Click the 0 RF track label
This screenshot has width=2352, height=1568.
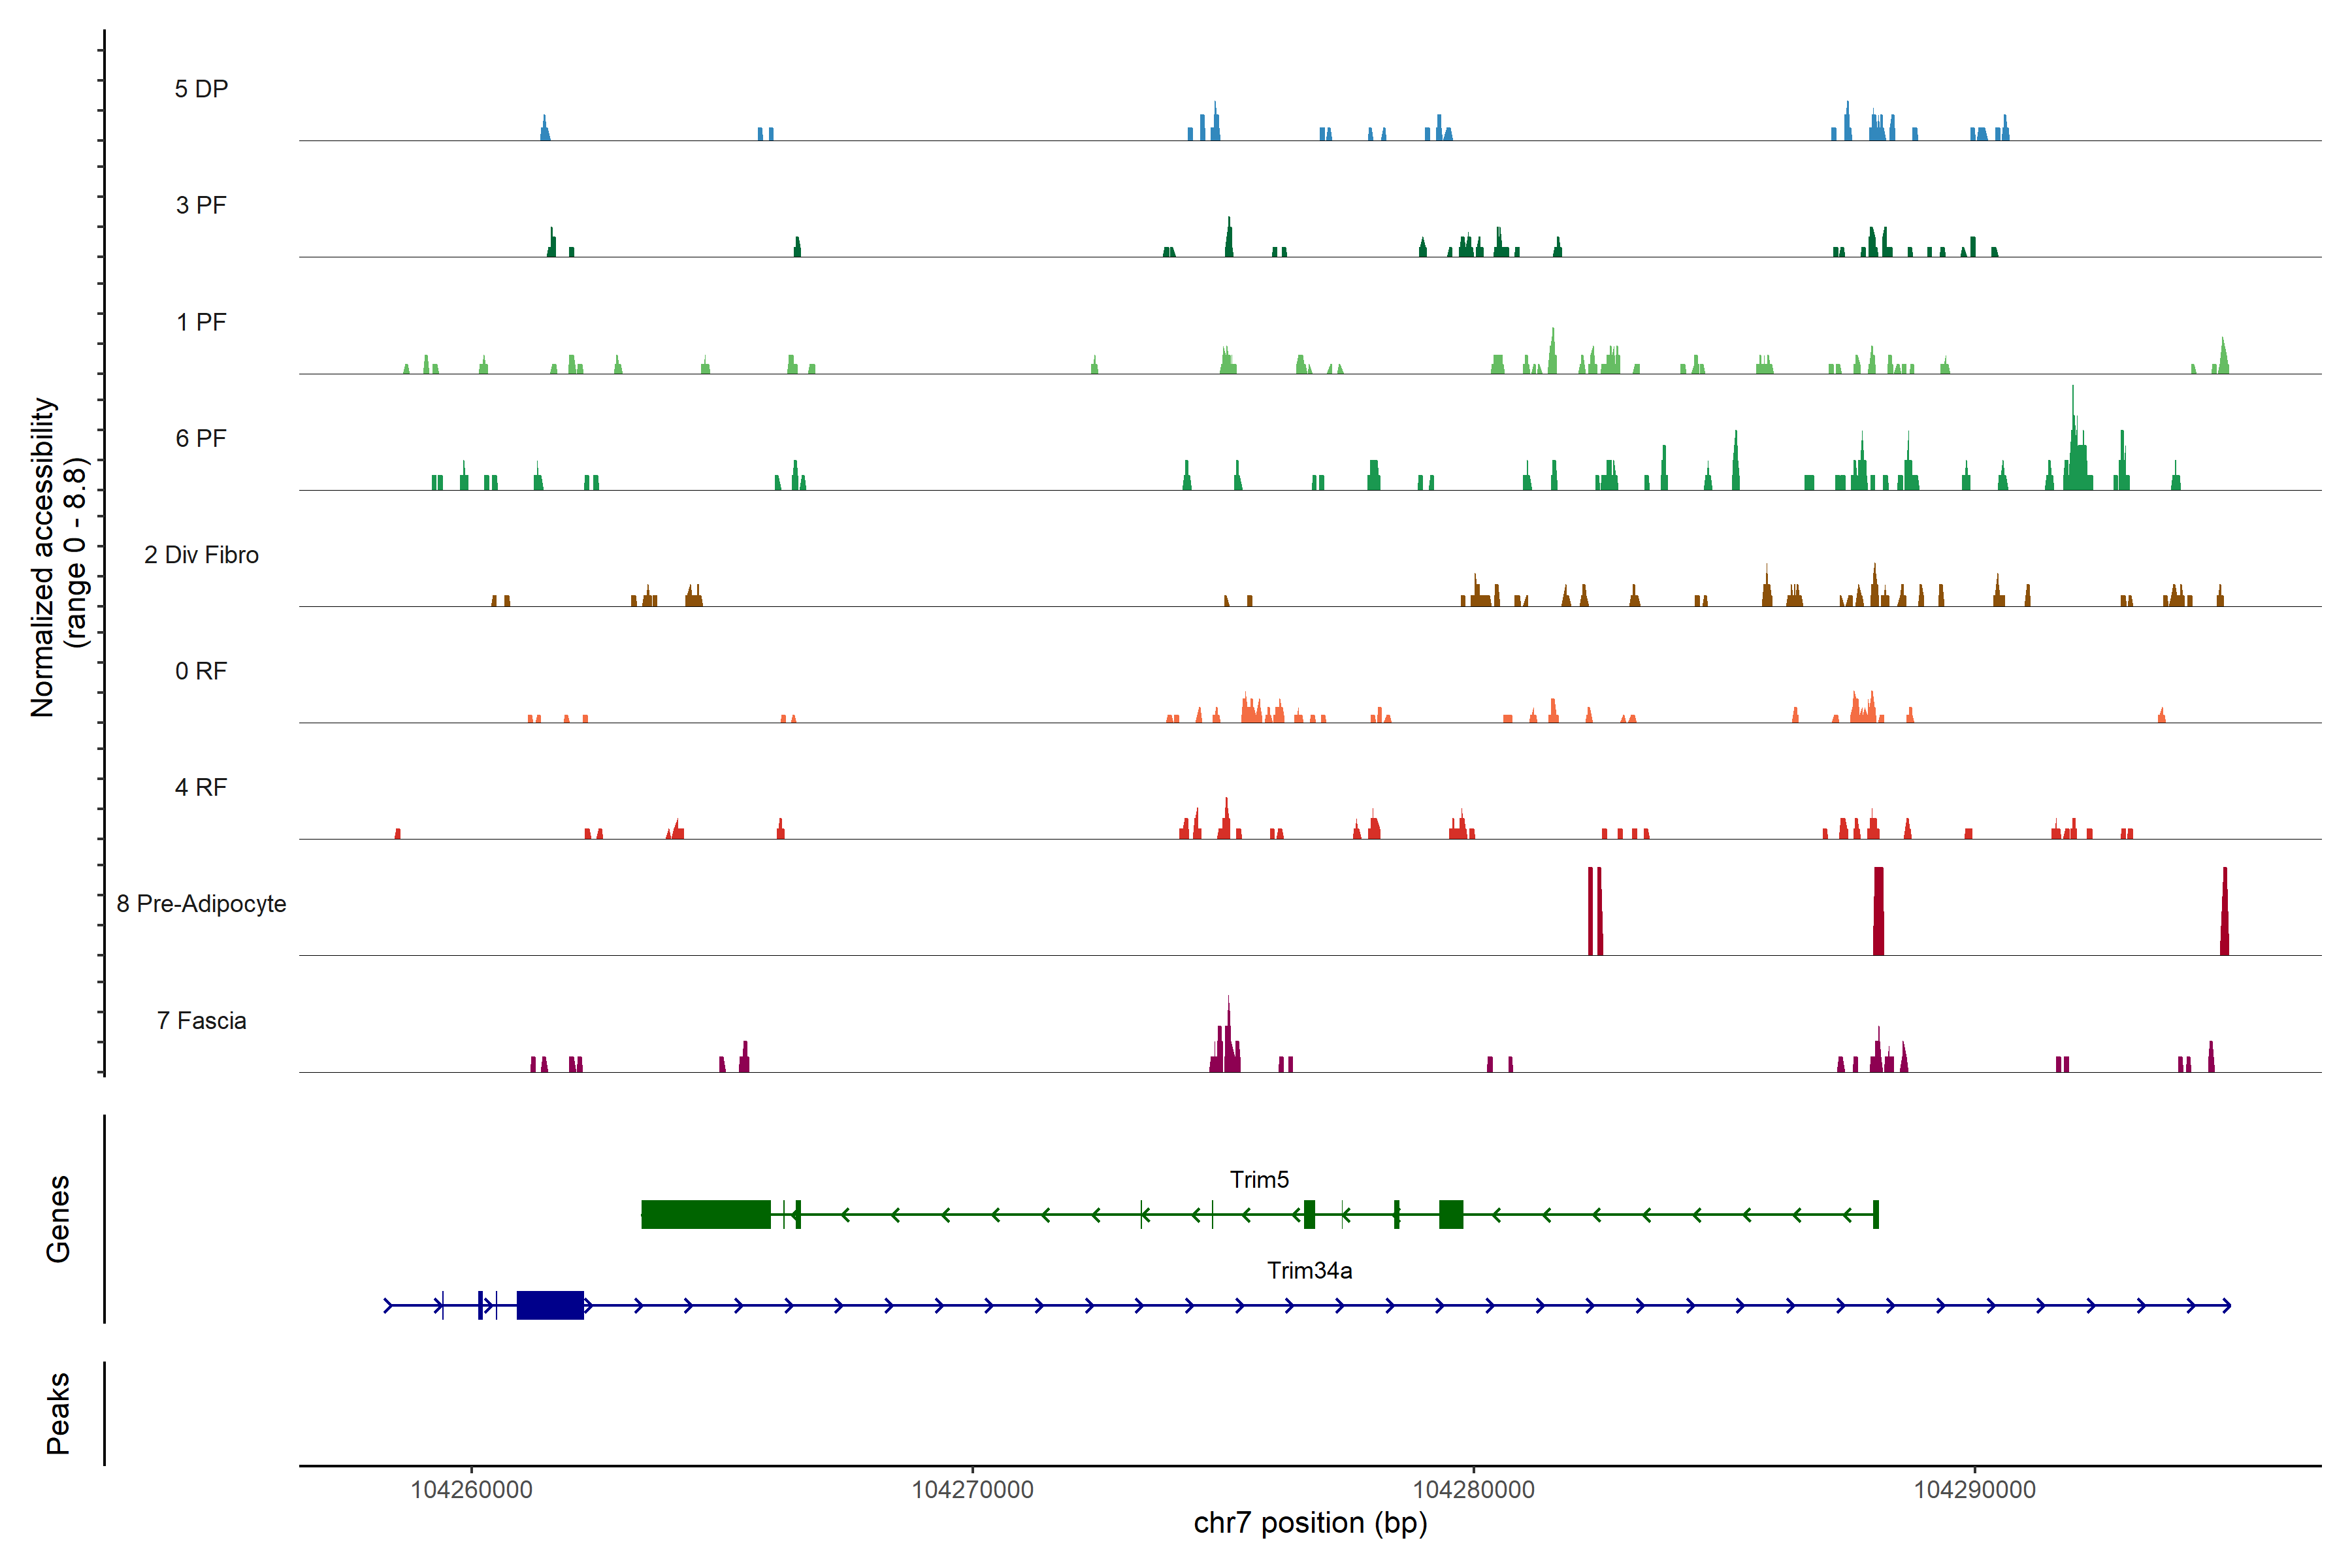click(201, 671)
